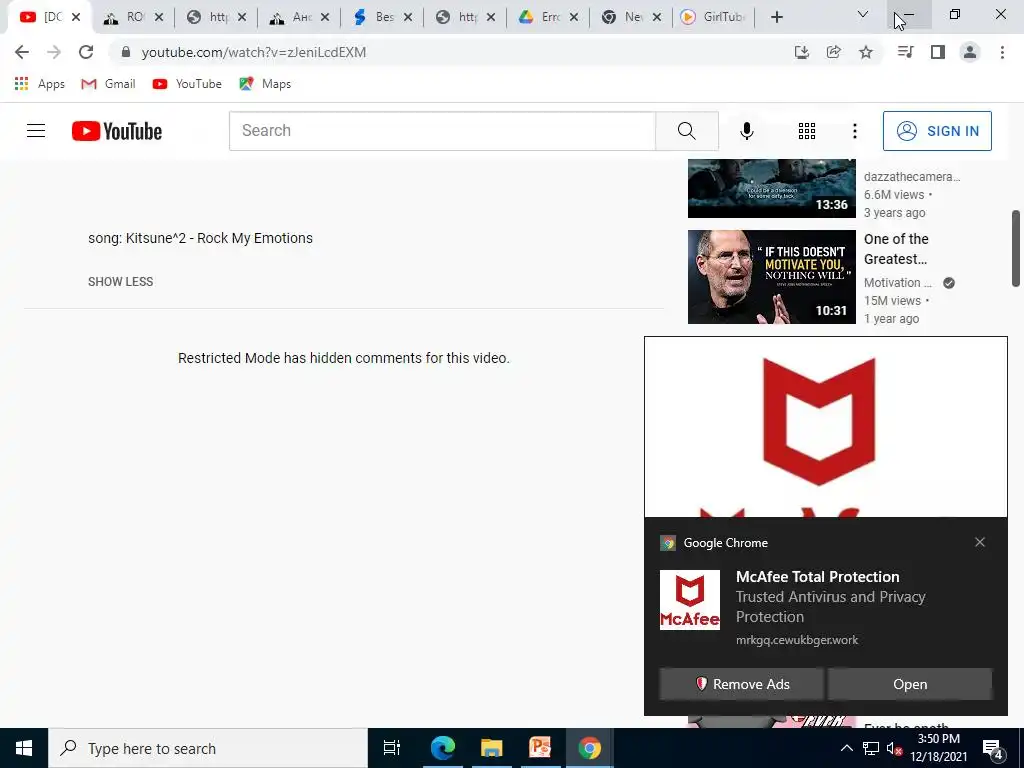
Task: Open Task View on the taskbar
Action: (x=392, y=748)
